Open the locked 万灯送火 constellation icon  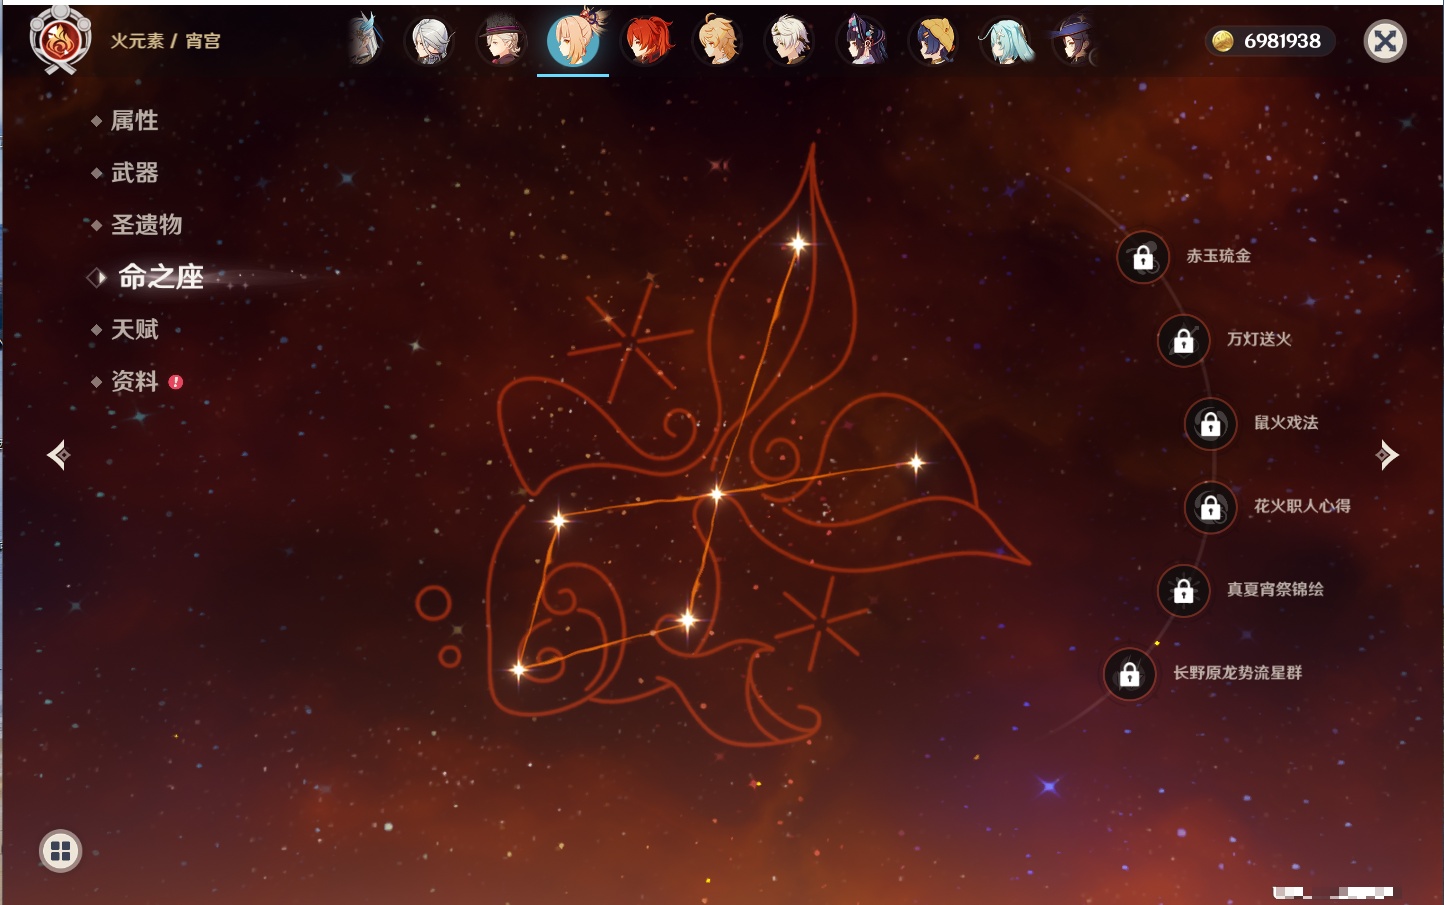[x=1184, y=340]
